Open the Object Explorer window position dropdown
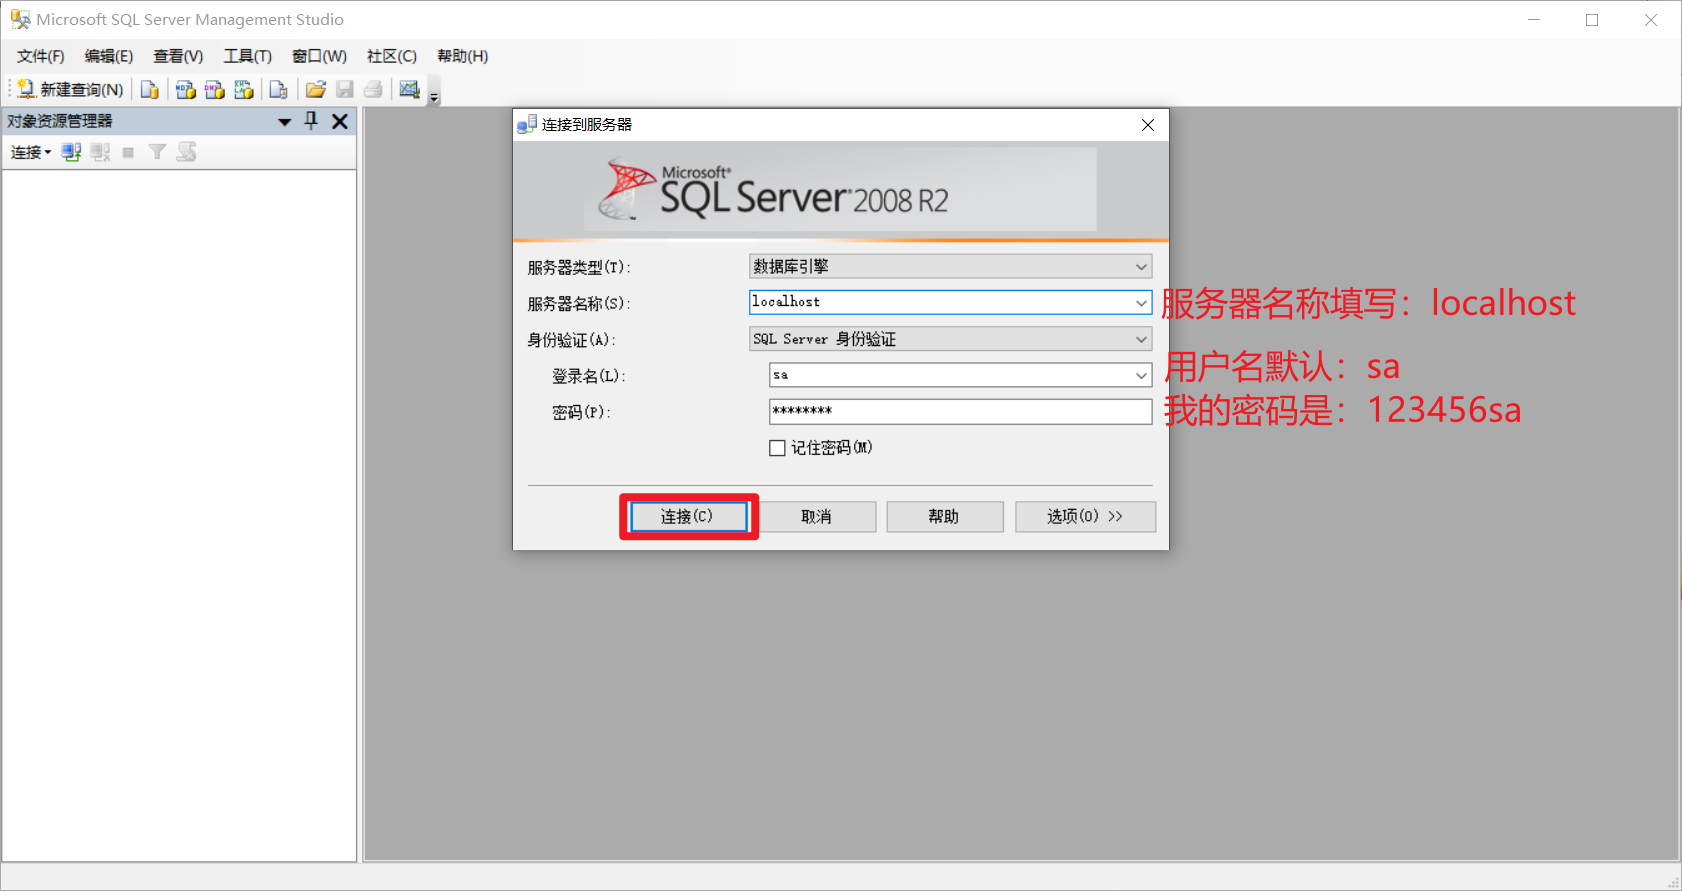This screenshot has height=891, width=1682. (x=285, y=122)
